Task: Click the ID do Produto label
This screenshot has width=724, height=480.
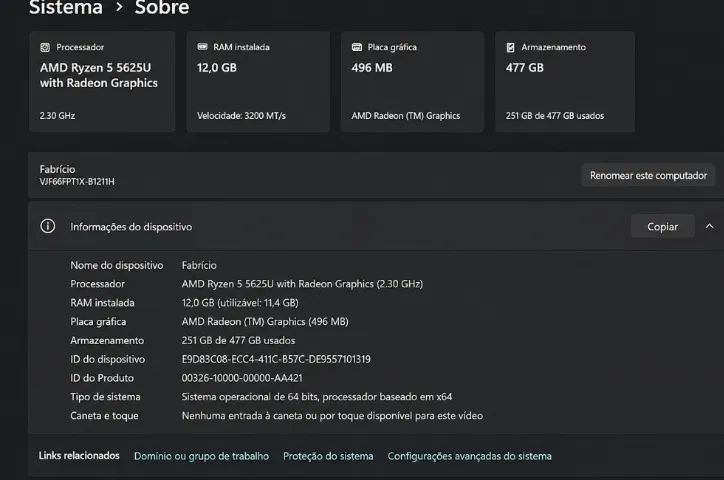Action: (102, 378)
